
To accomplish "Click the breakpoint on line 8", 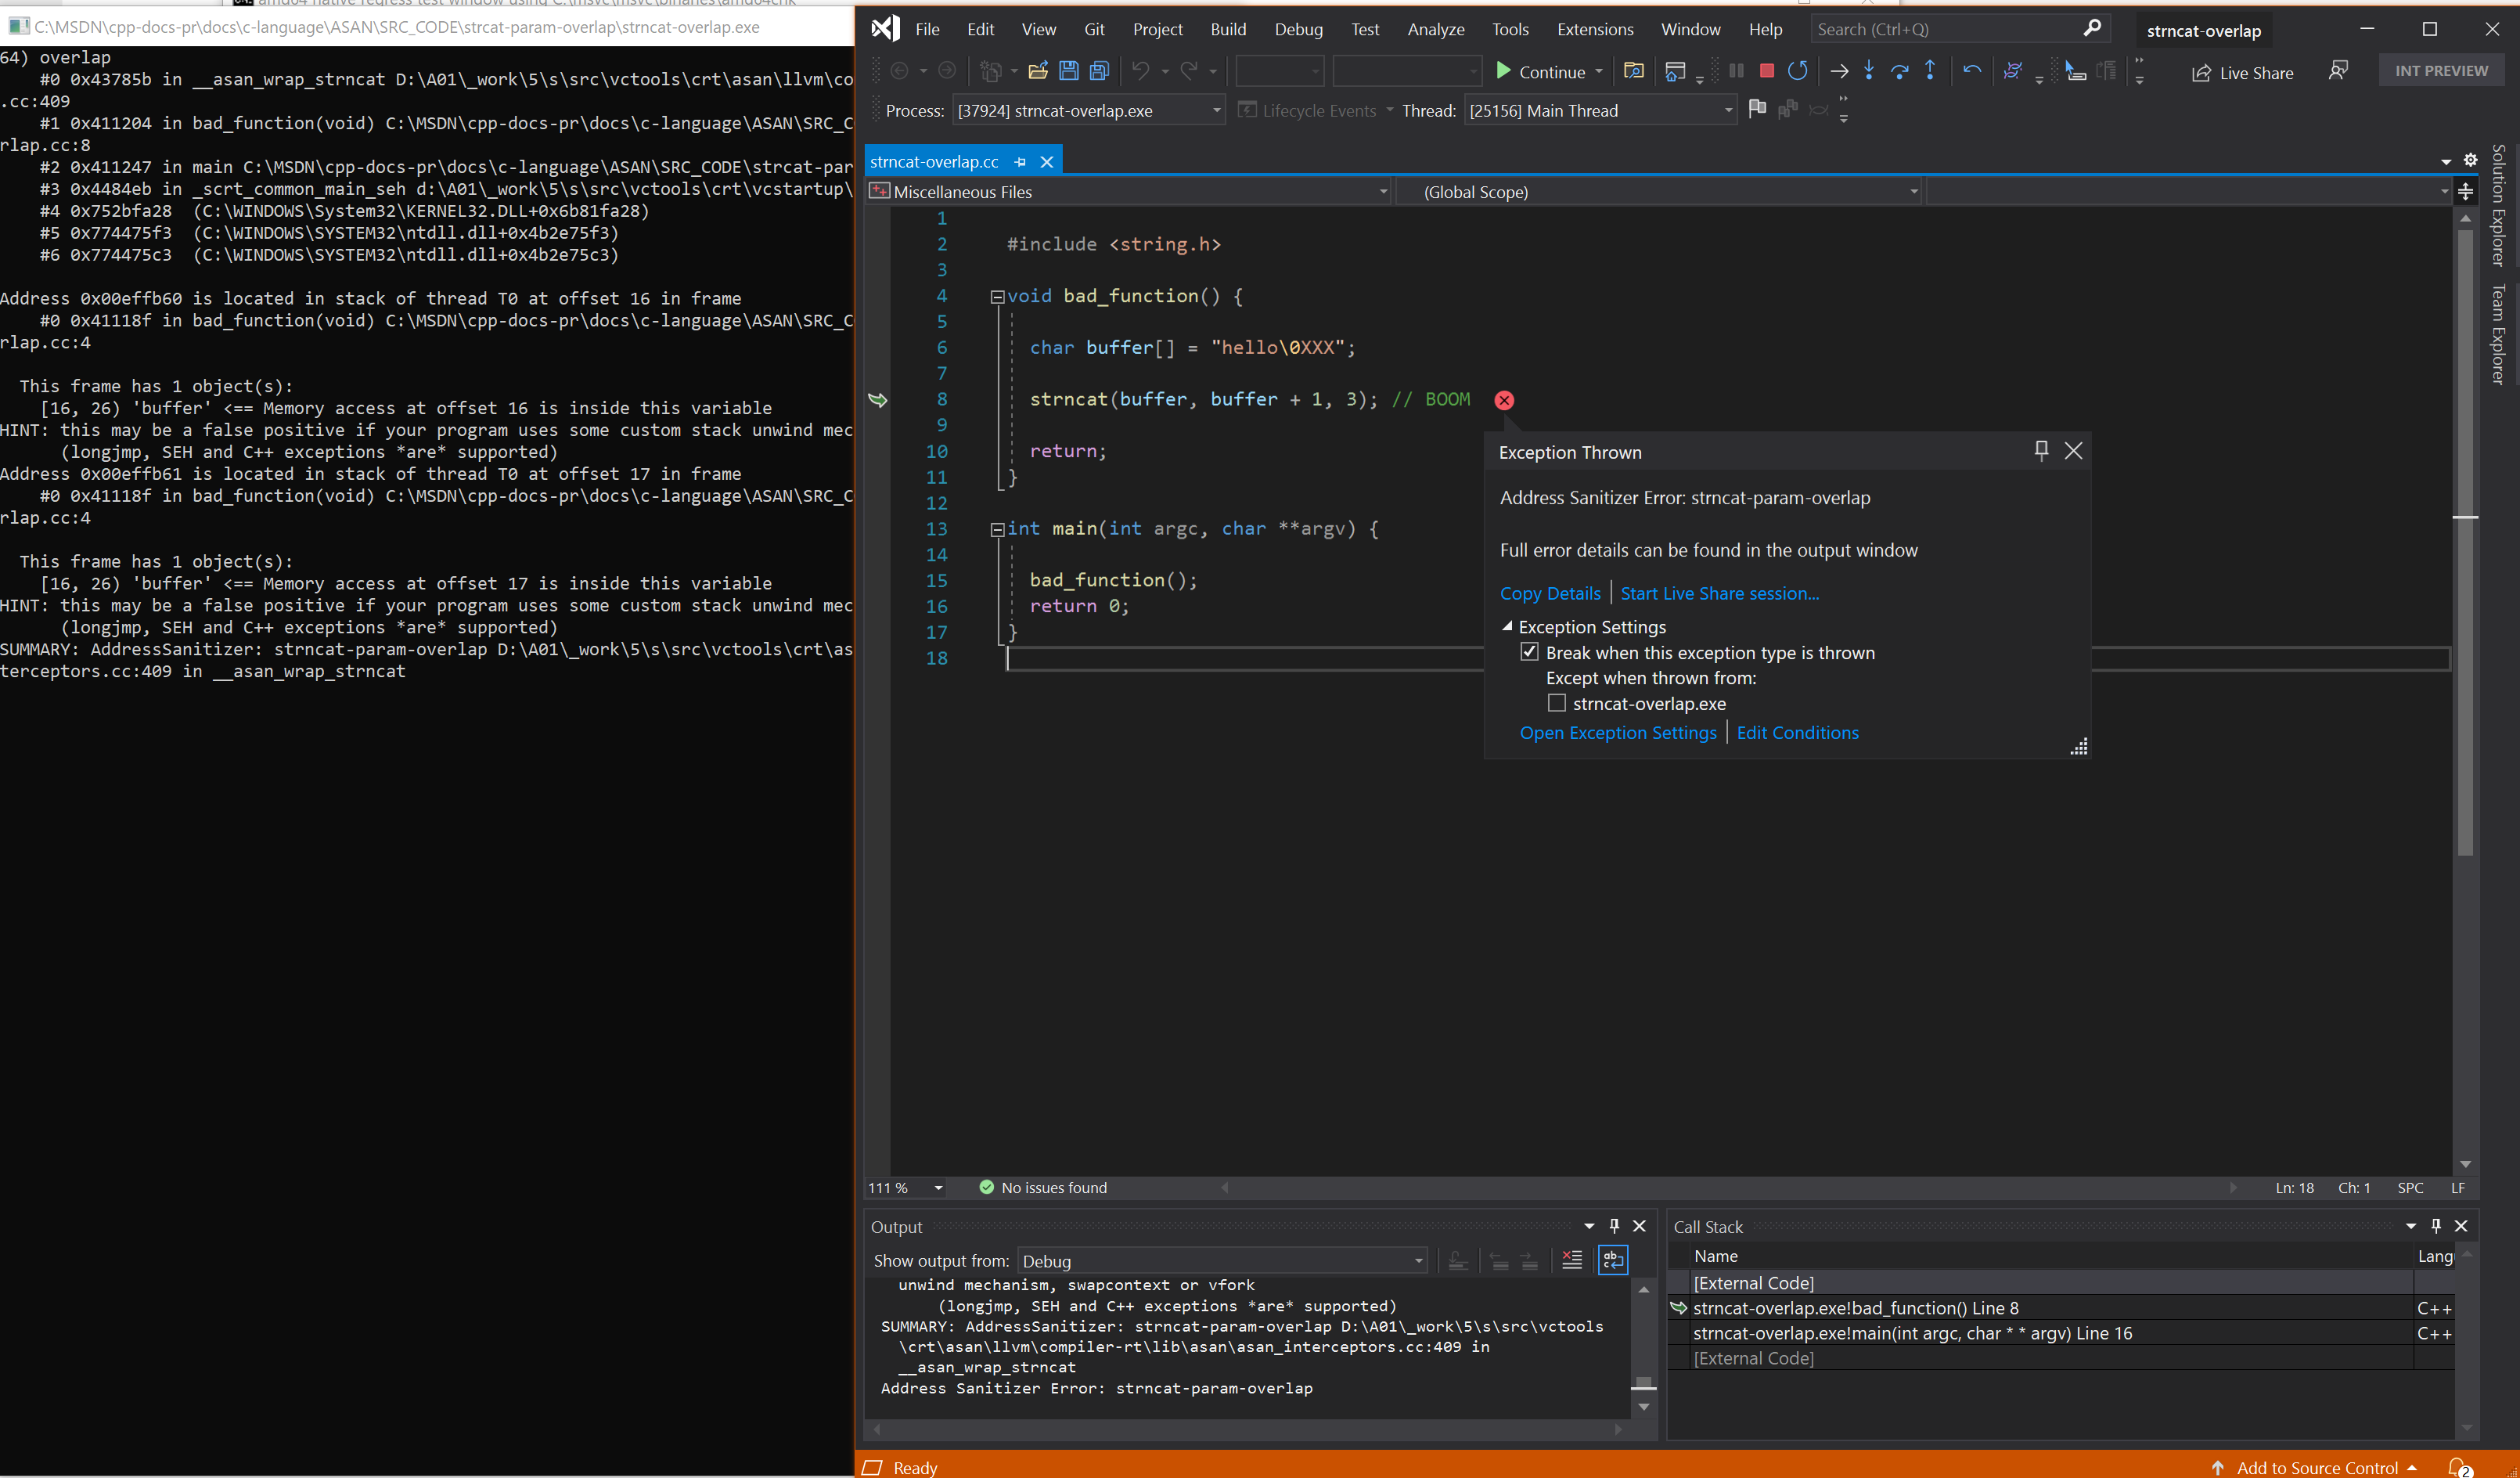I will [x=1505, y=399].
